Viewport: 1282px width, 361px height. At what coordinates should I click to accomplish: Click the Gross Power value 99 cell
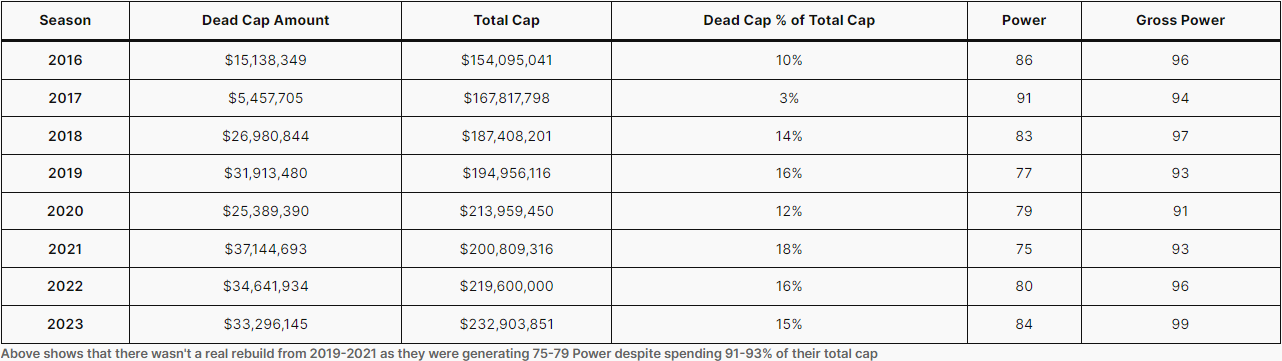pos(1180,324)
